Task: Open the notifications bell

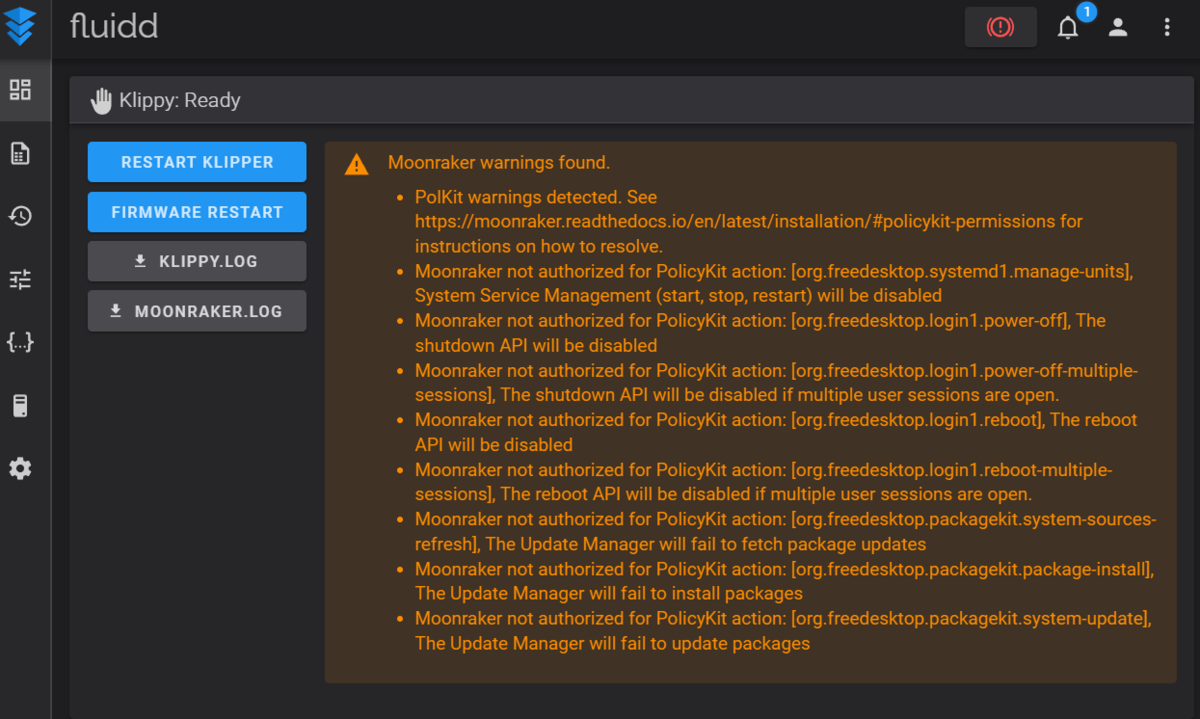Action: coord(1068,28)
